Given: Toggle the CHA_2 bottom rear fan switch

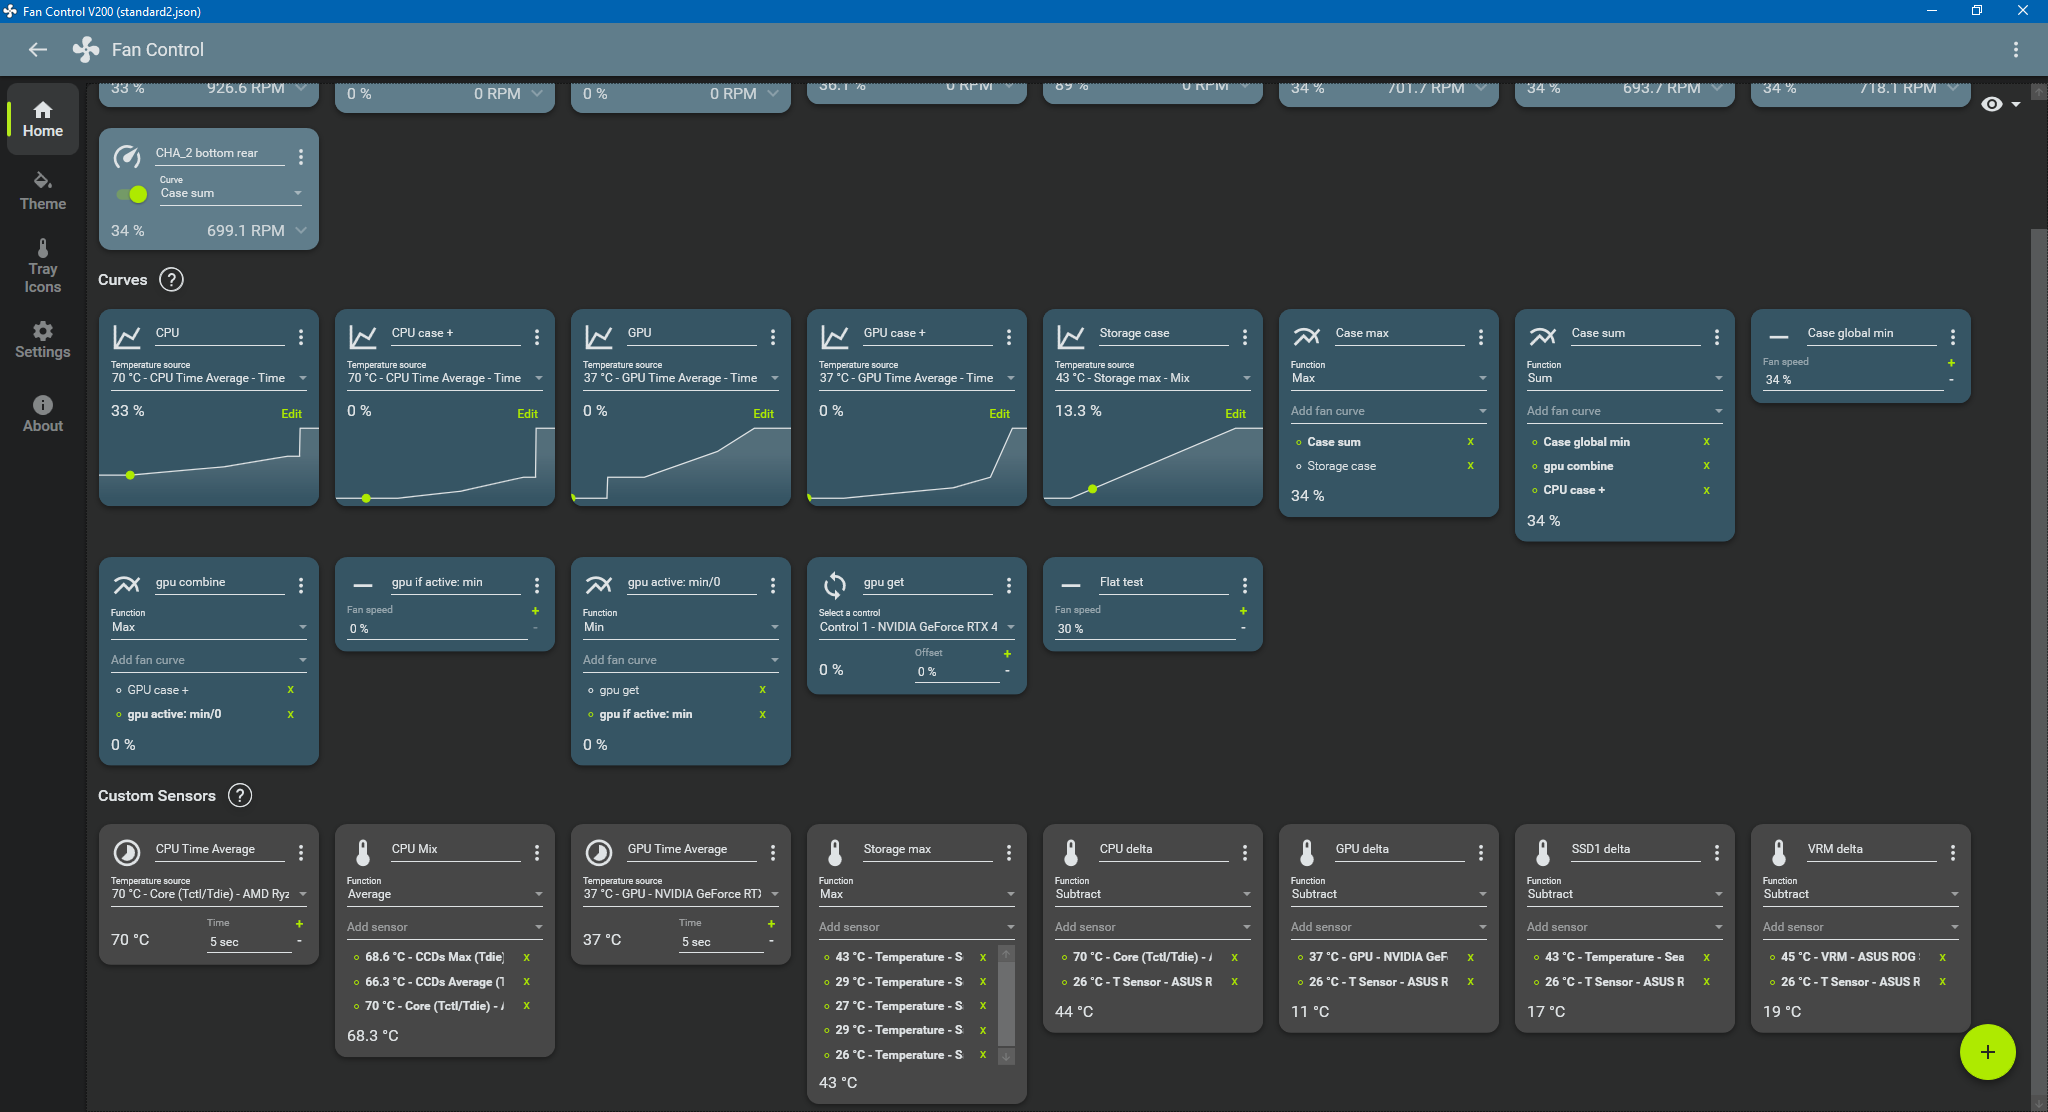Looking at the screenshot, I should tap(132, 194).
